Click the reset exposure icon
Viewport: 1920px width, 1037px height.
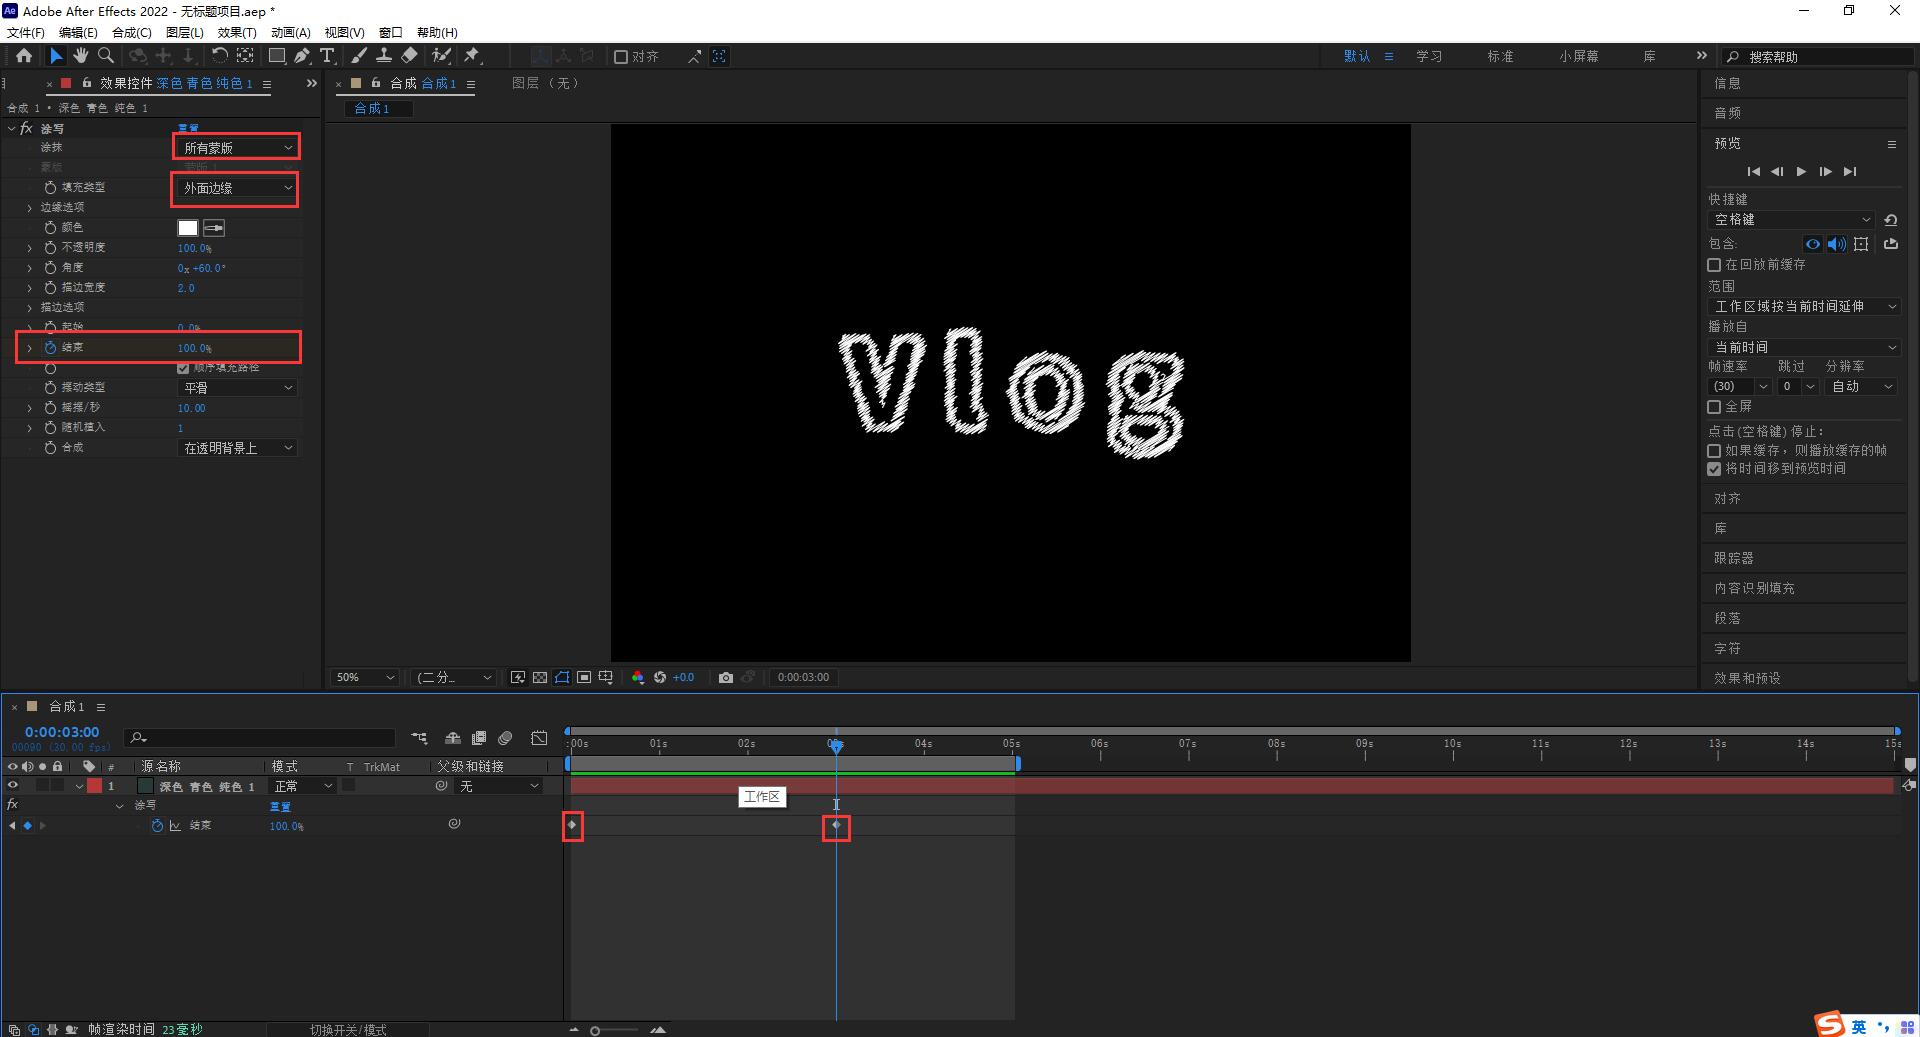click(660, 677)
